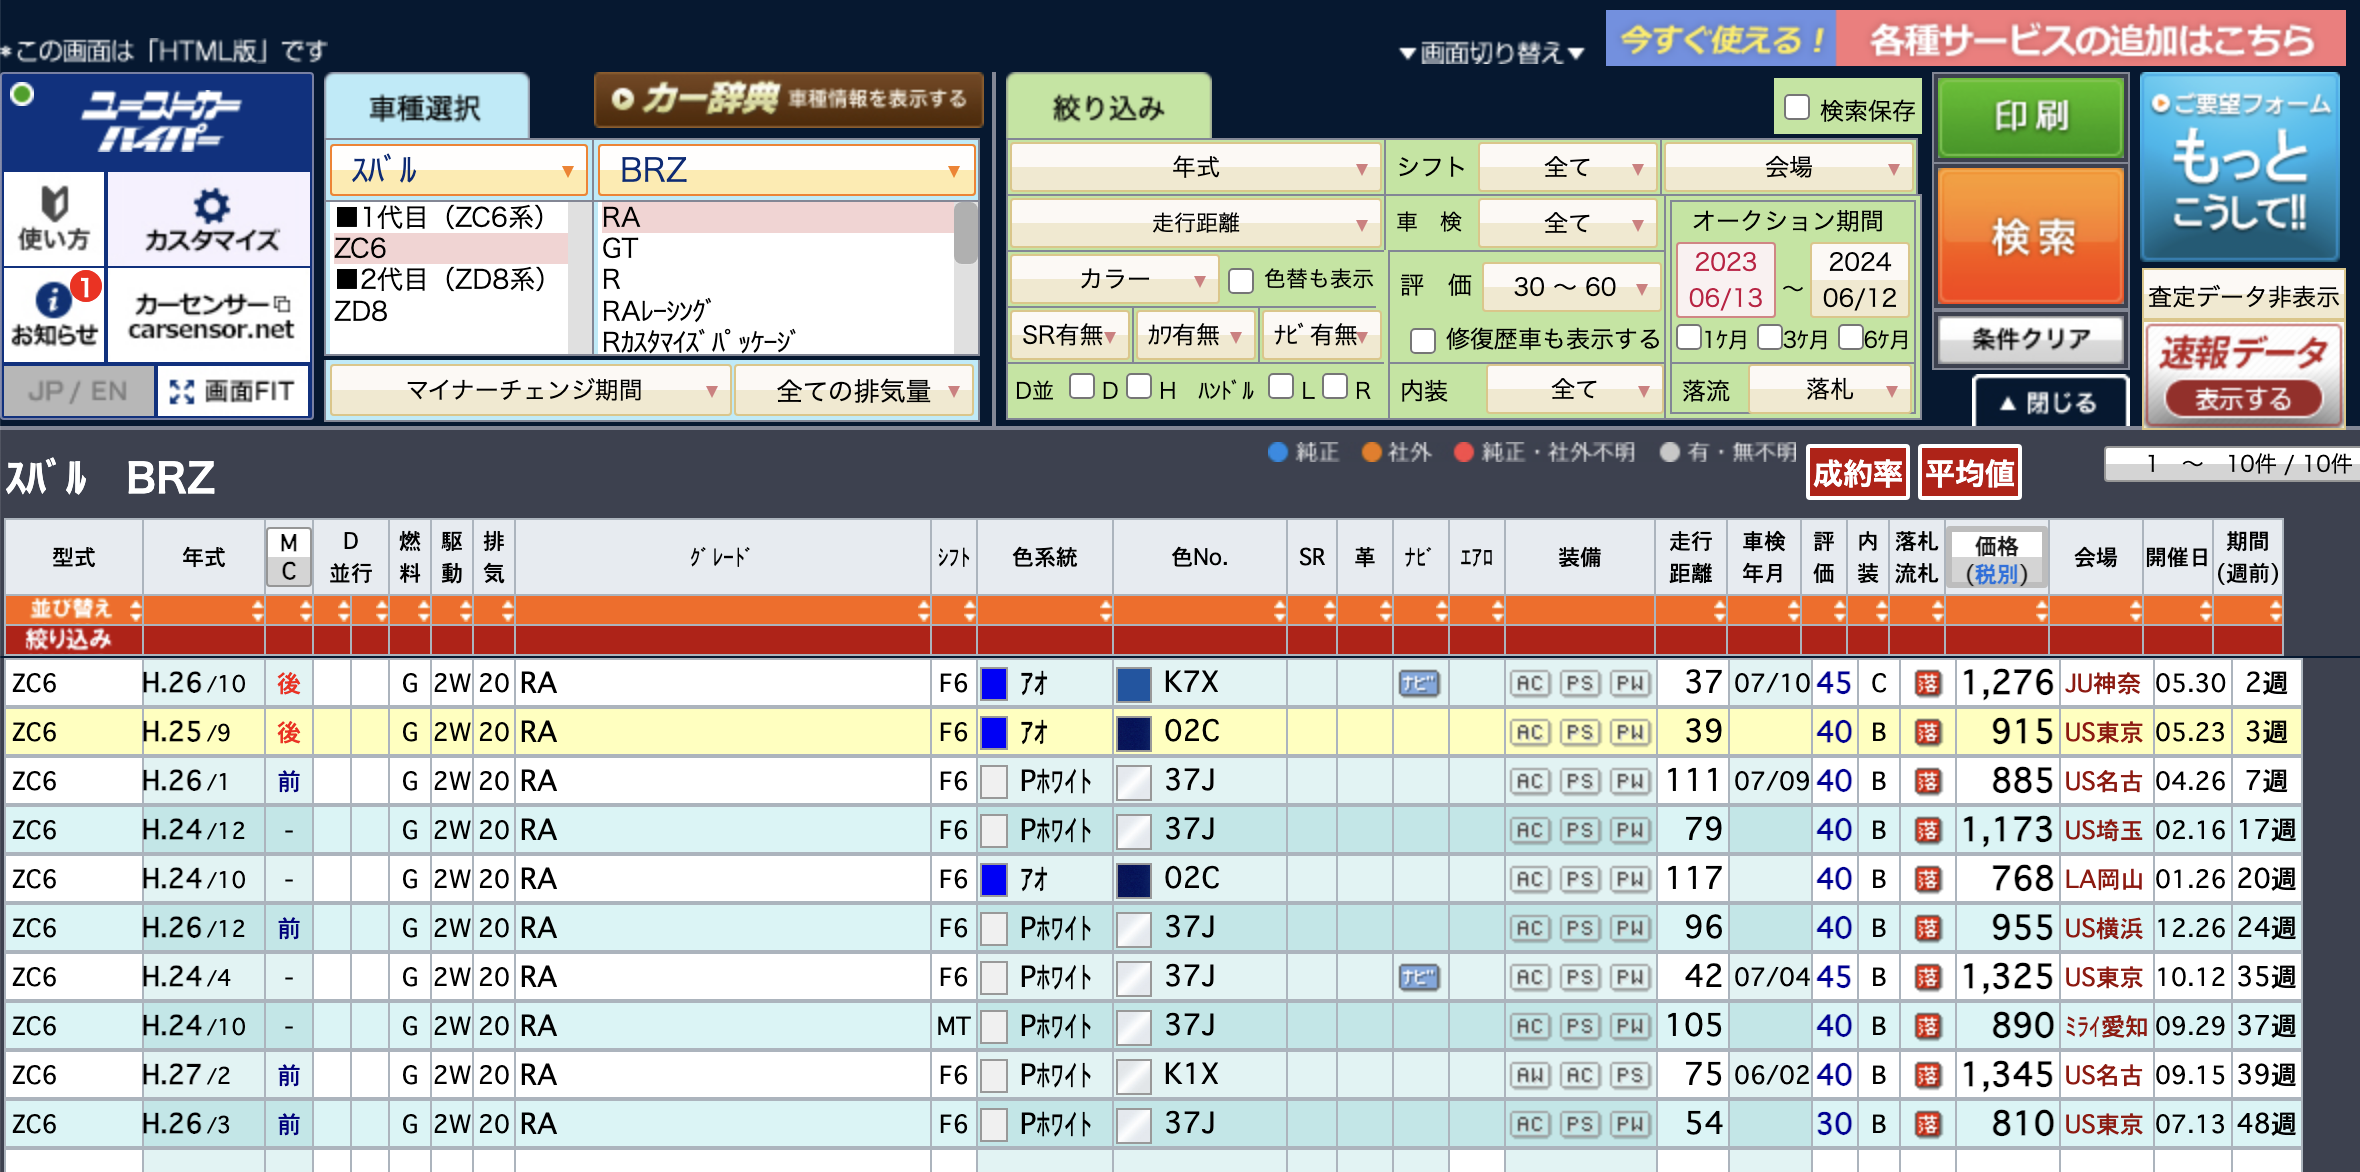The height and width of the screenshot is (1172, 2360).
Task: Open the 使い方 guide icon
Action: click(x=54, y=218)
